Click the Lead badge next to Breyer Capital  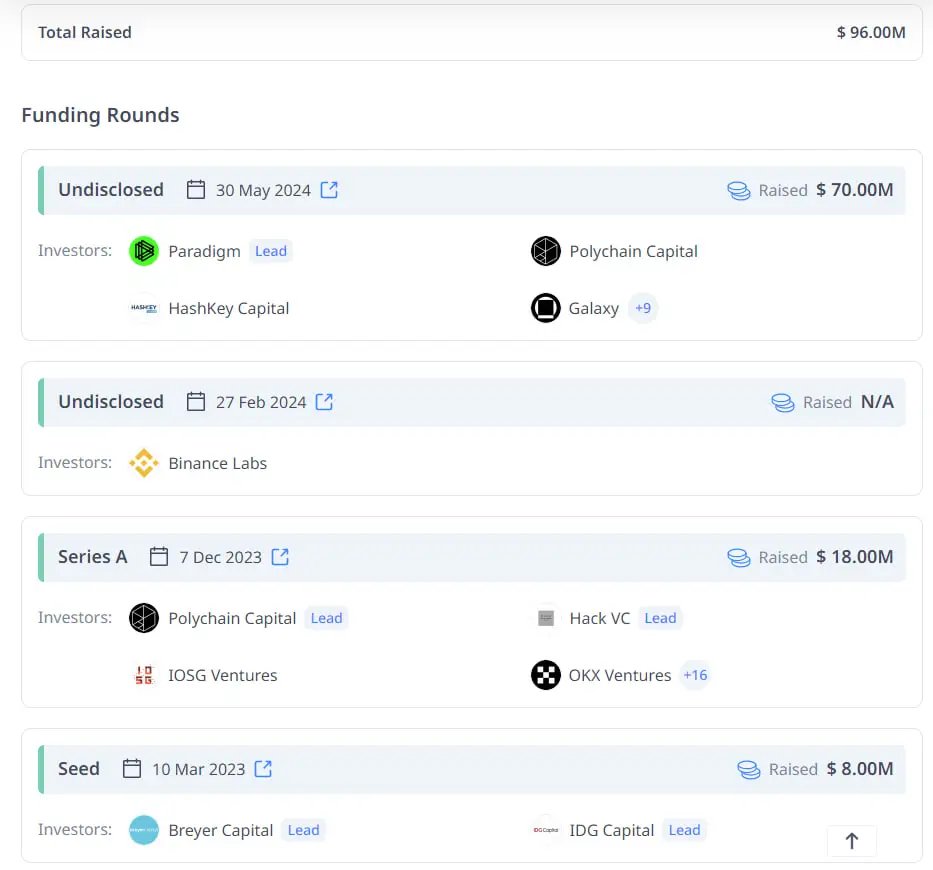pyautogui.click(x=303, y=830)
